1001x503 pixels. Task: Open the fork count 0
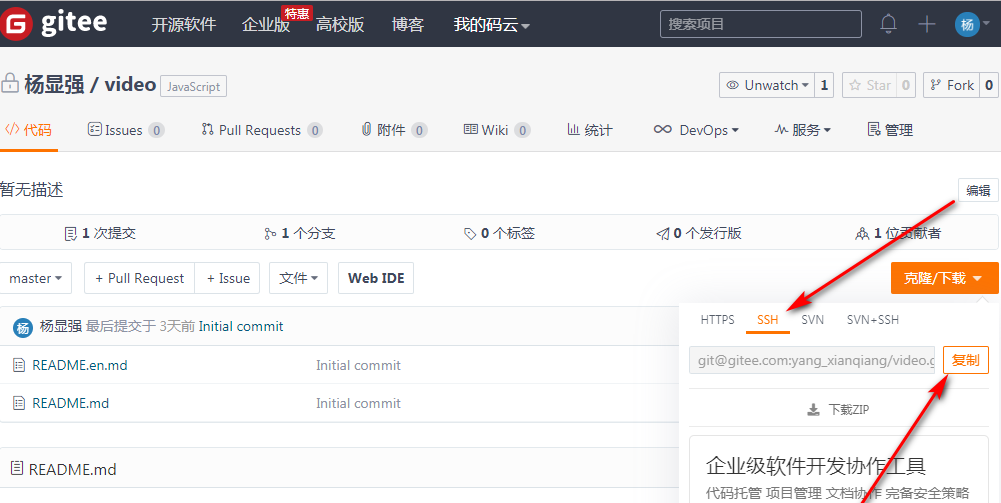pyautogui.click(x=989, y=85)
